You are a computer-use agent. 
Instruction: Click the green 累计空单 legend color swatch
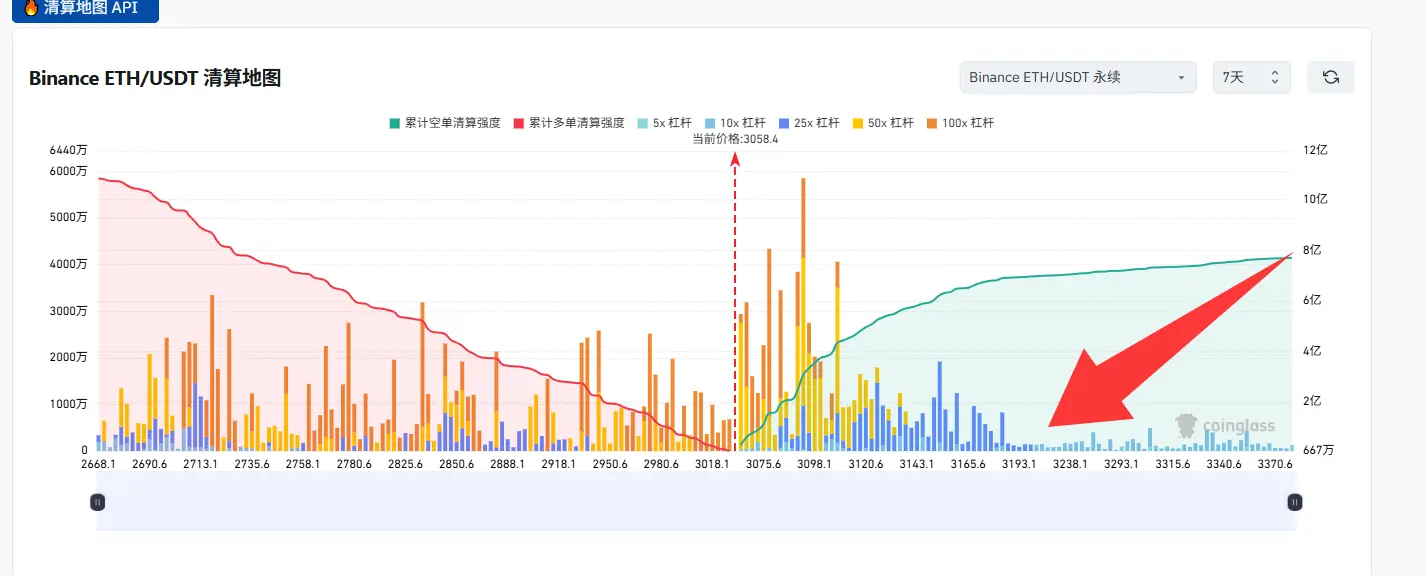tap(395, 123)
